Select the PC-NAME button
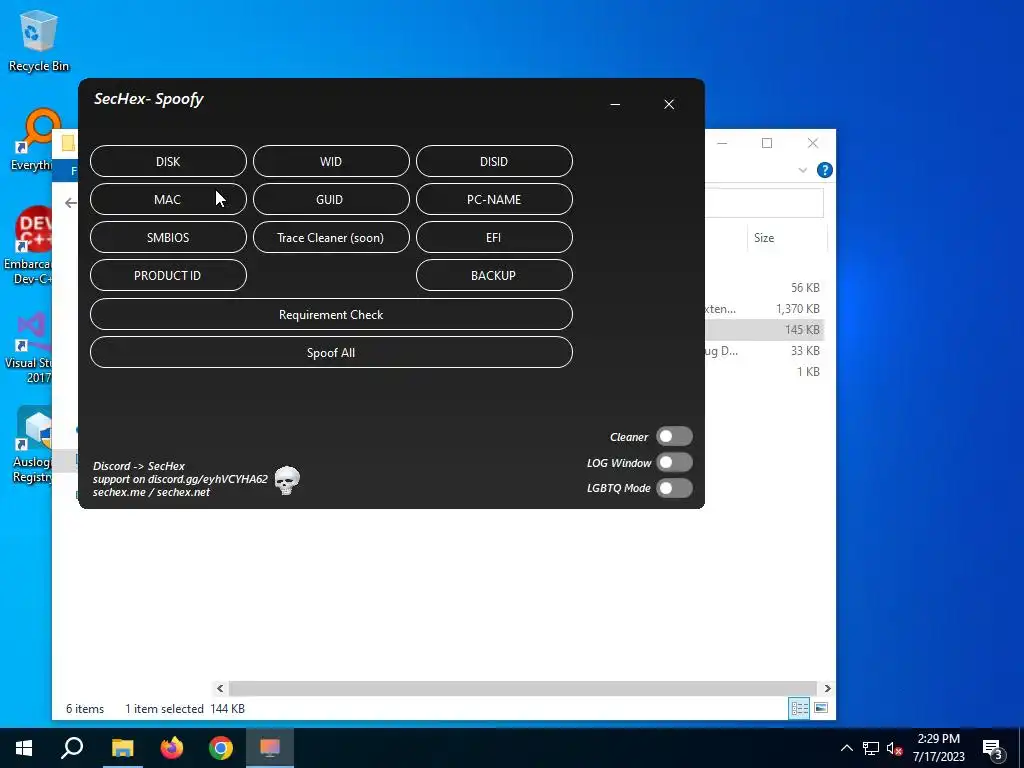The height and width of the screenshot is (768, 1024). coord(494,199)
